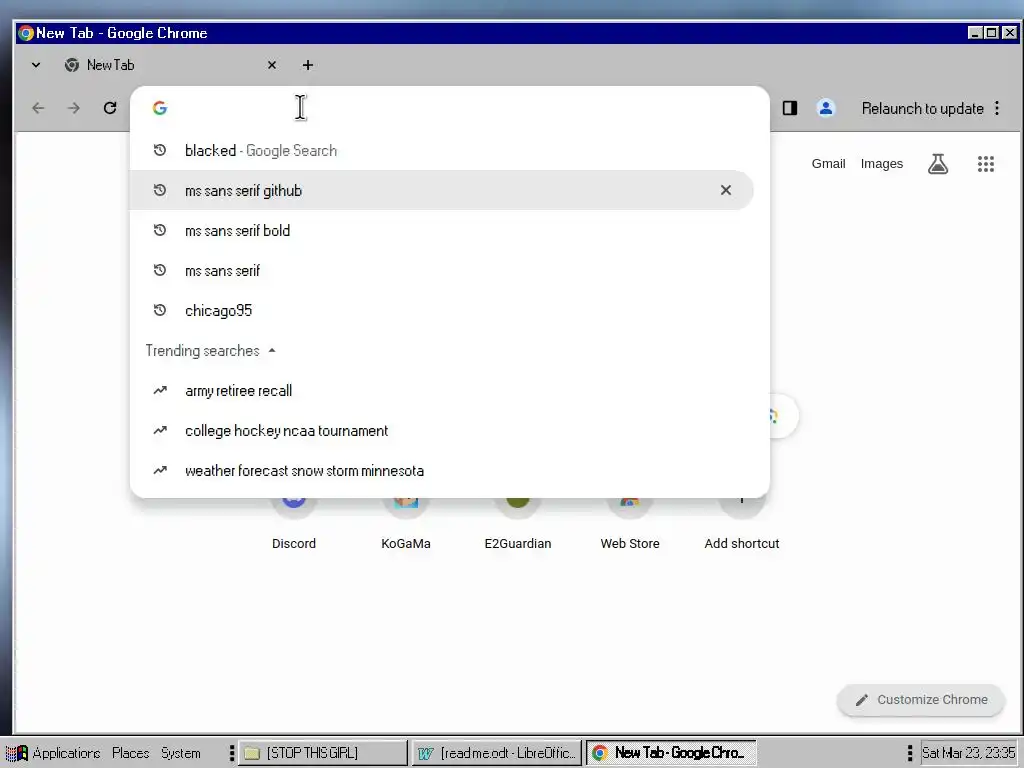Screen dimensions: 1024x768
Task: Click the Google logo in the address bar
Action: [x=160, y=108]
